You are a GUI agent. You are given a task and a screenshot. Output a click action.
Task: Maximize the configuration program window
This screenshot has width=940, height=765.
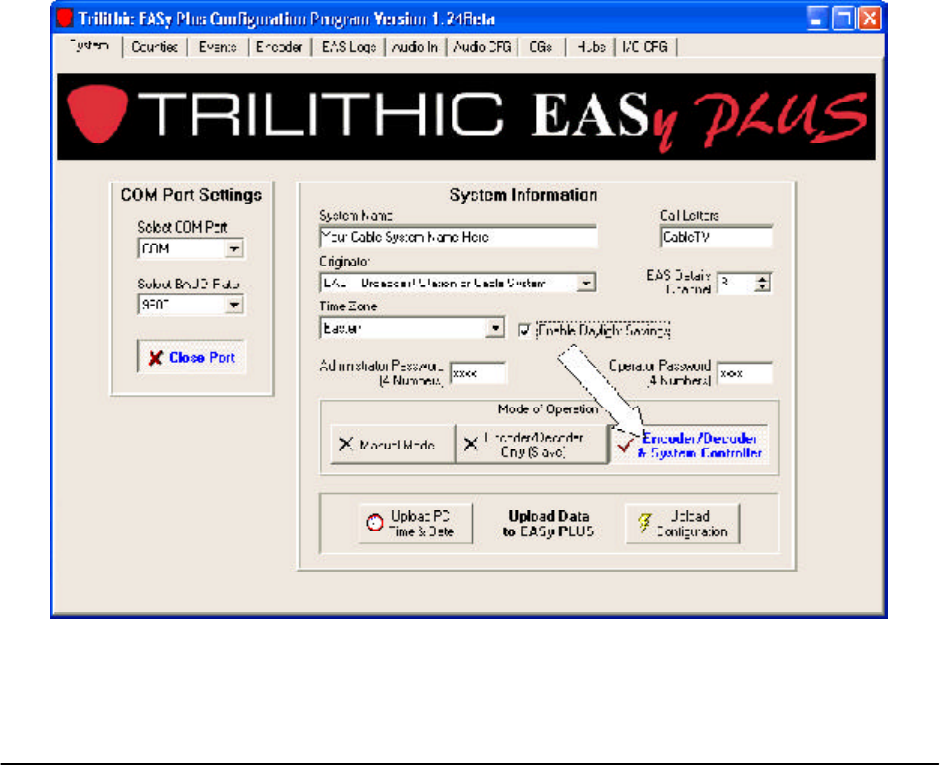[x=843, y=18]
